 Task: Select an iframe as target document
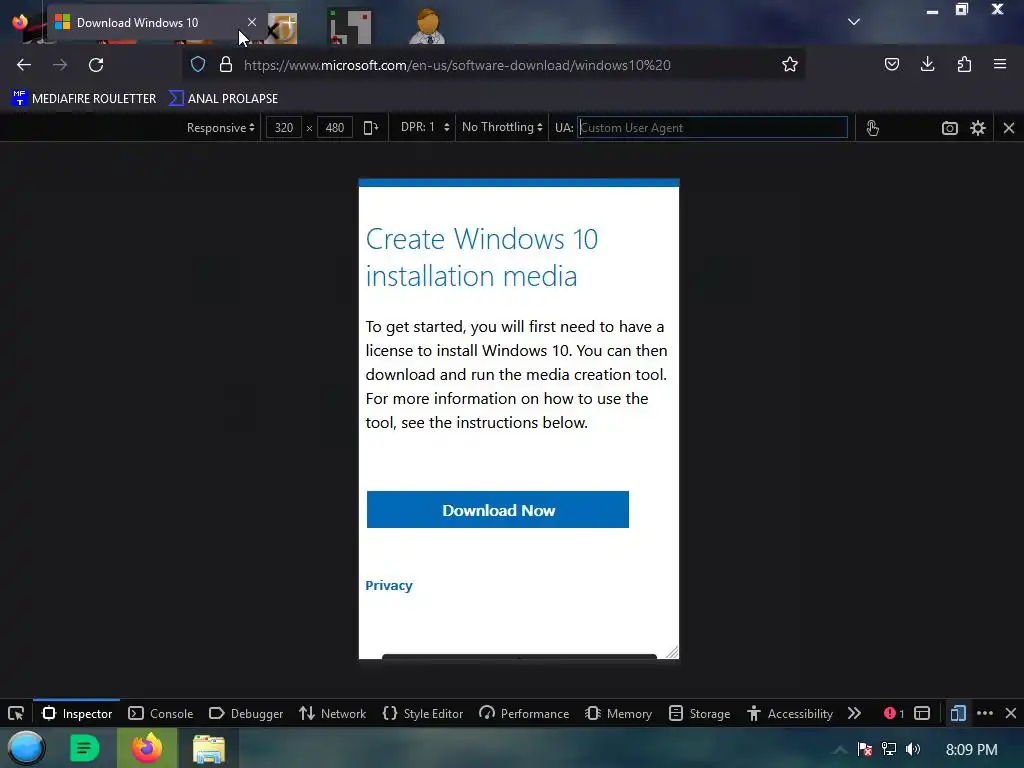922,713
